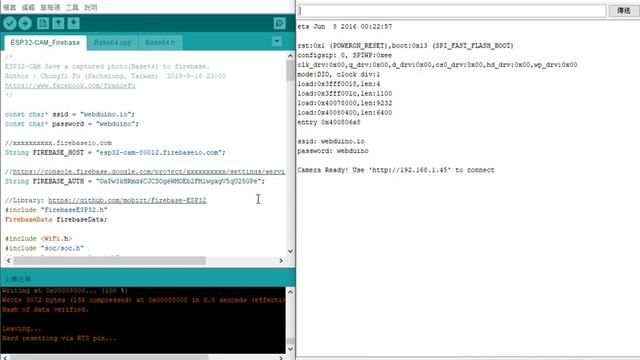Click the #include "FirebaseESP32.h" line
The height and width of the screenshot is (360, 640).
[x=56, y=210]
